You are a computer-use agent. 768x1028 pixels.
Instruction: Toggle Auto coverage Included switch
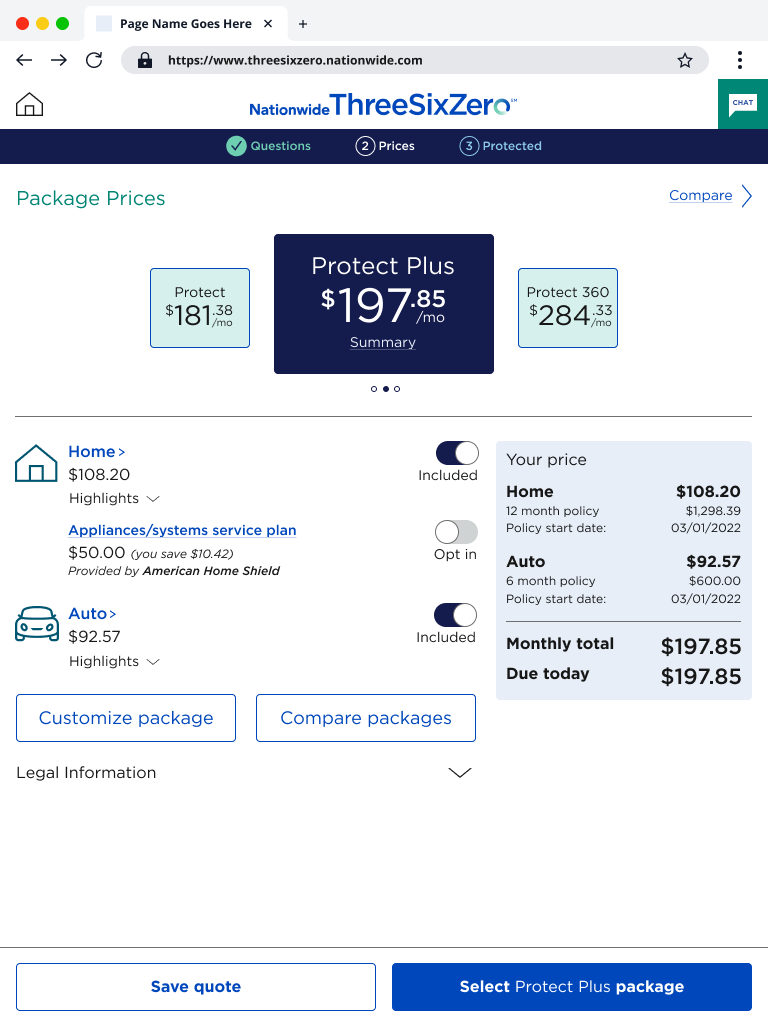(455, 615)
